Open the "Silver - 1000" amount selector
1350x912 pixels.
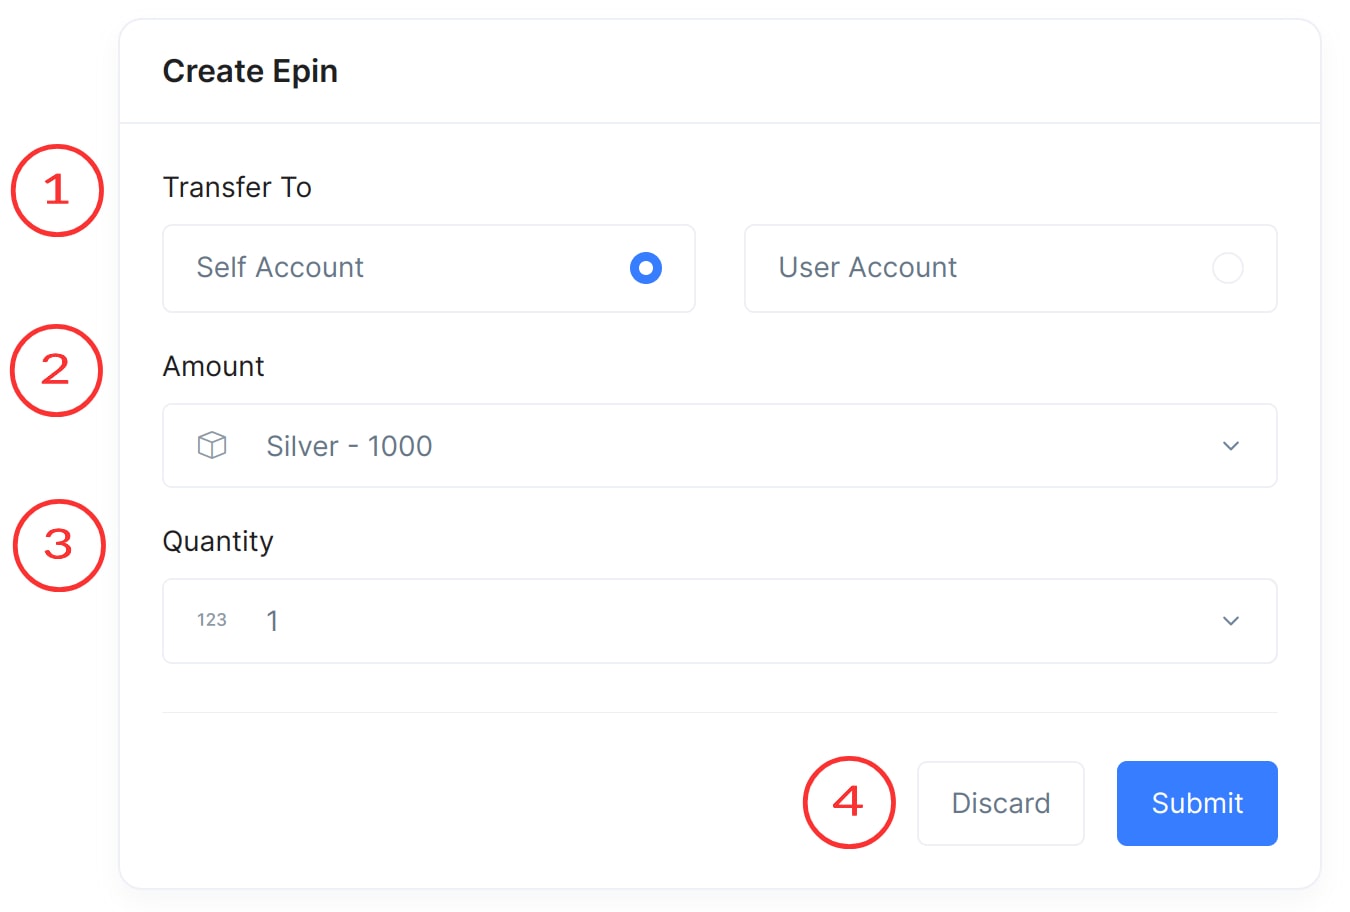coord(349,446)
